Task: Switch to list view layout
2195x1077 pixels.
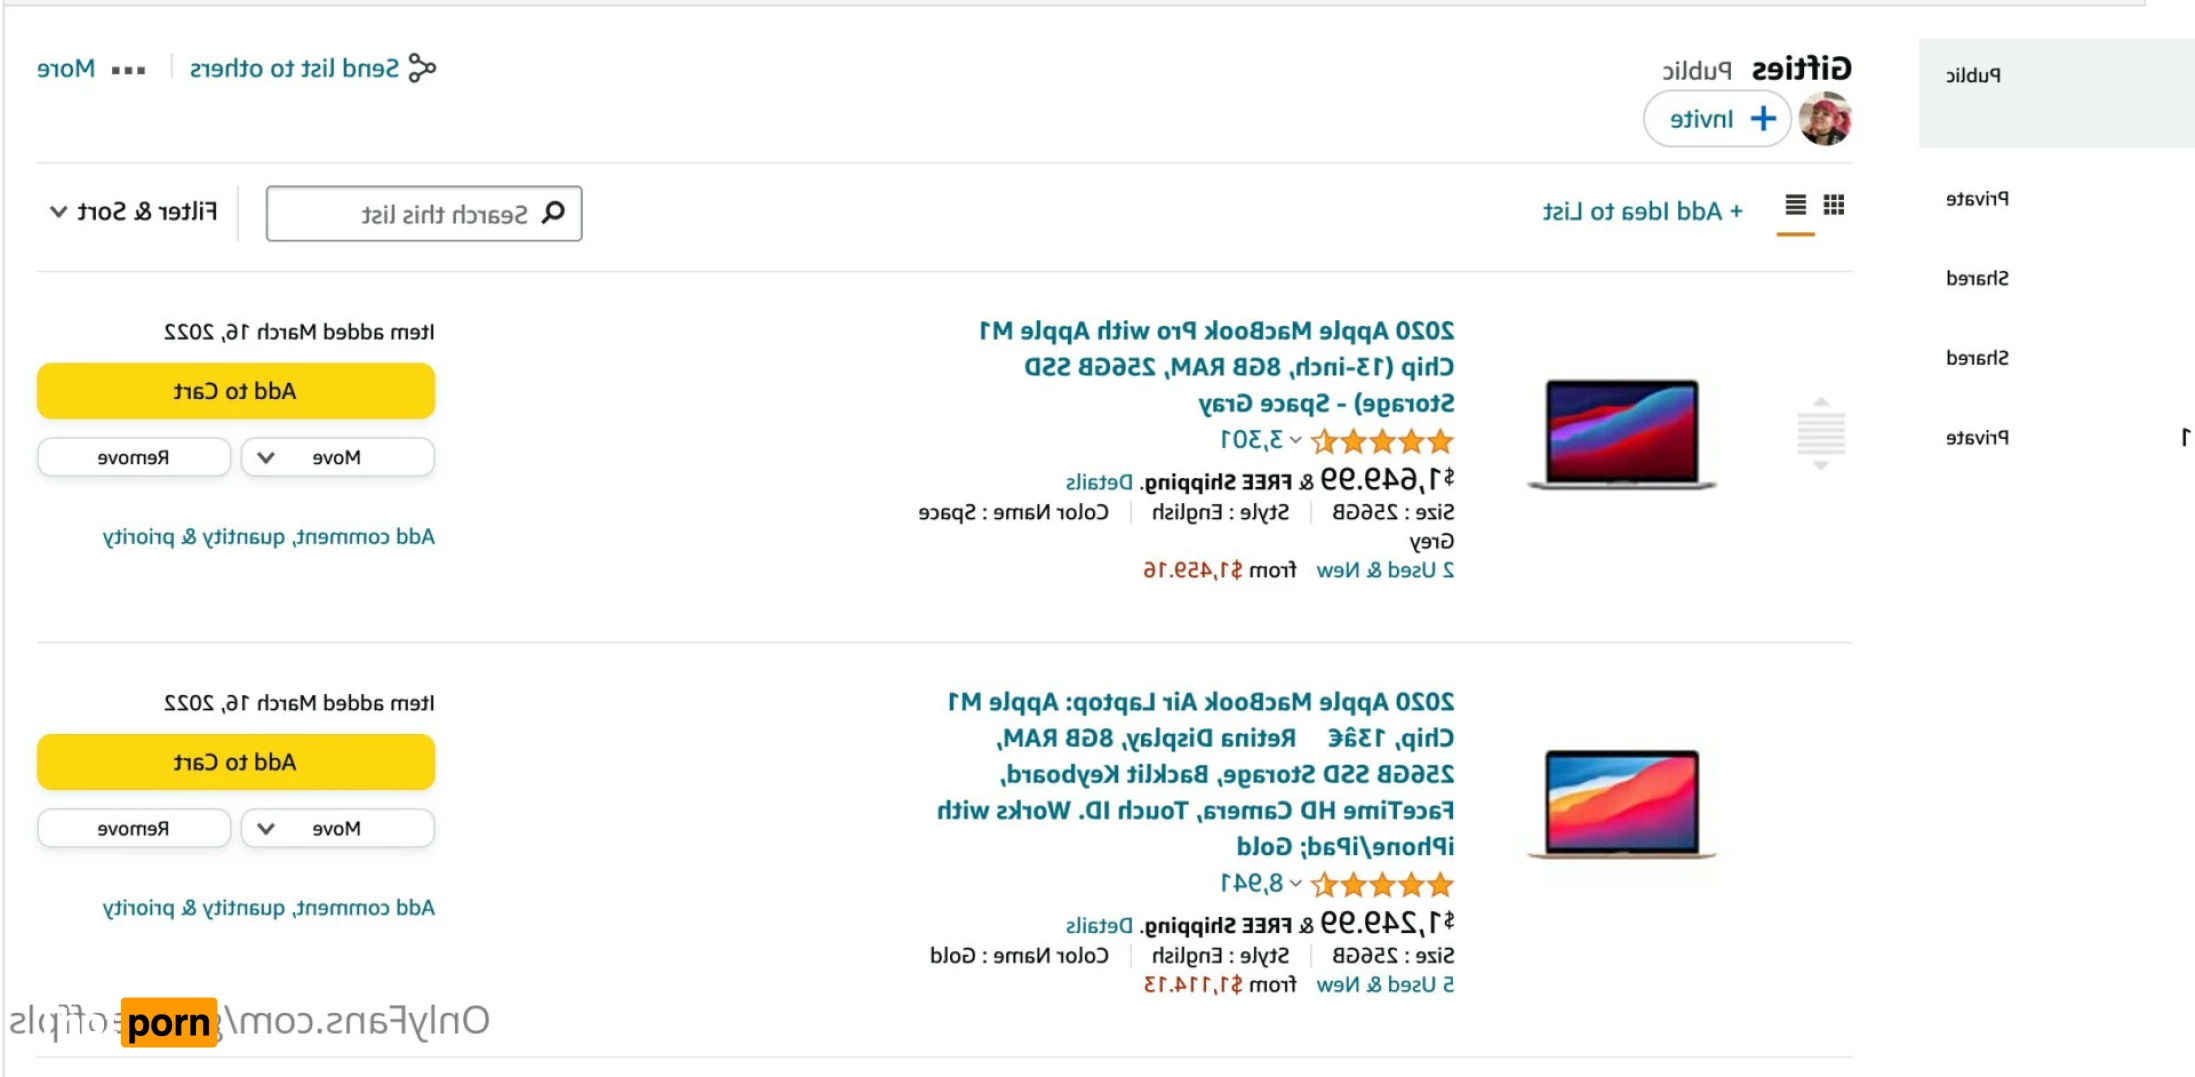Action: [1795, 205]
